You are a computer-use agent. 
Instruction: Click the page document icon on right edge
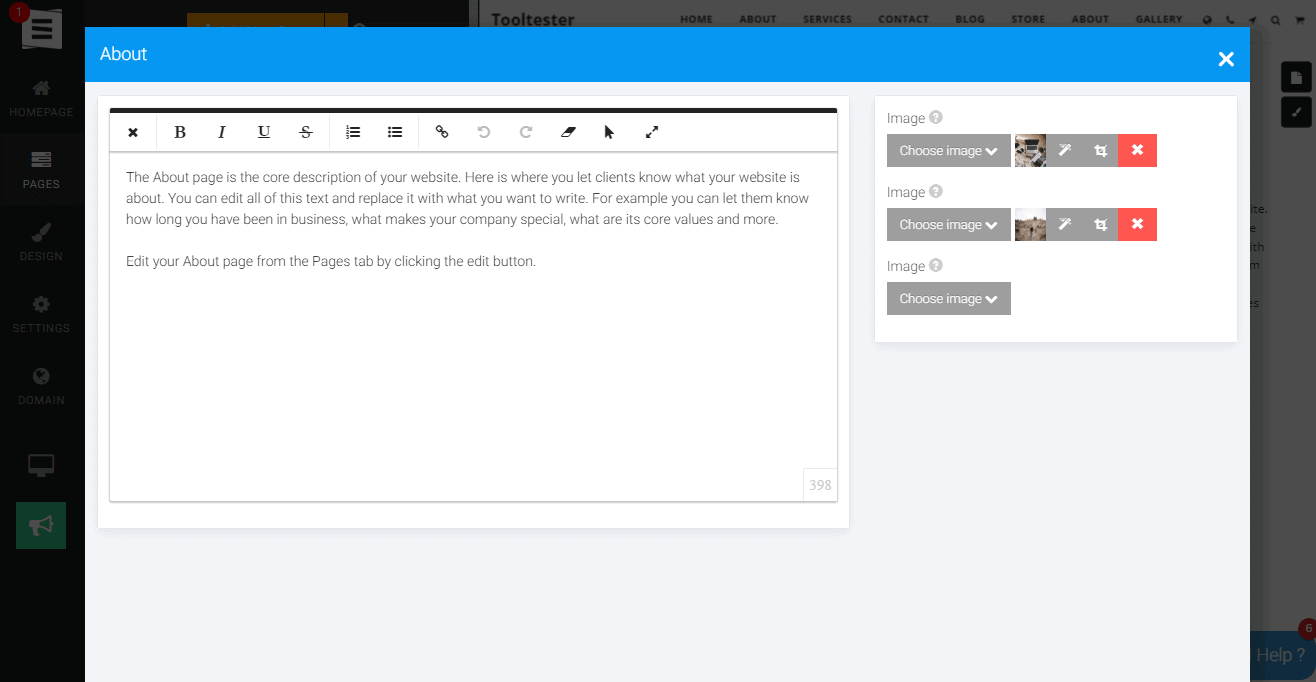[x=1296, y=78]
